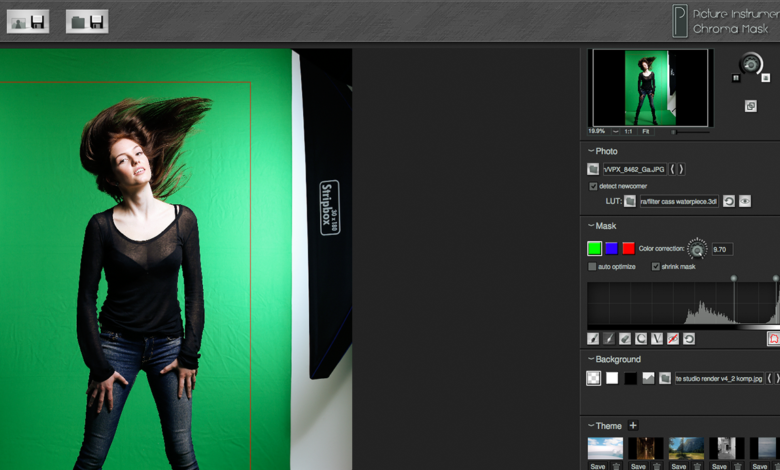Uncheck the shrink mask option
780x470 pixels.
(656, 266)
